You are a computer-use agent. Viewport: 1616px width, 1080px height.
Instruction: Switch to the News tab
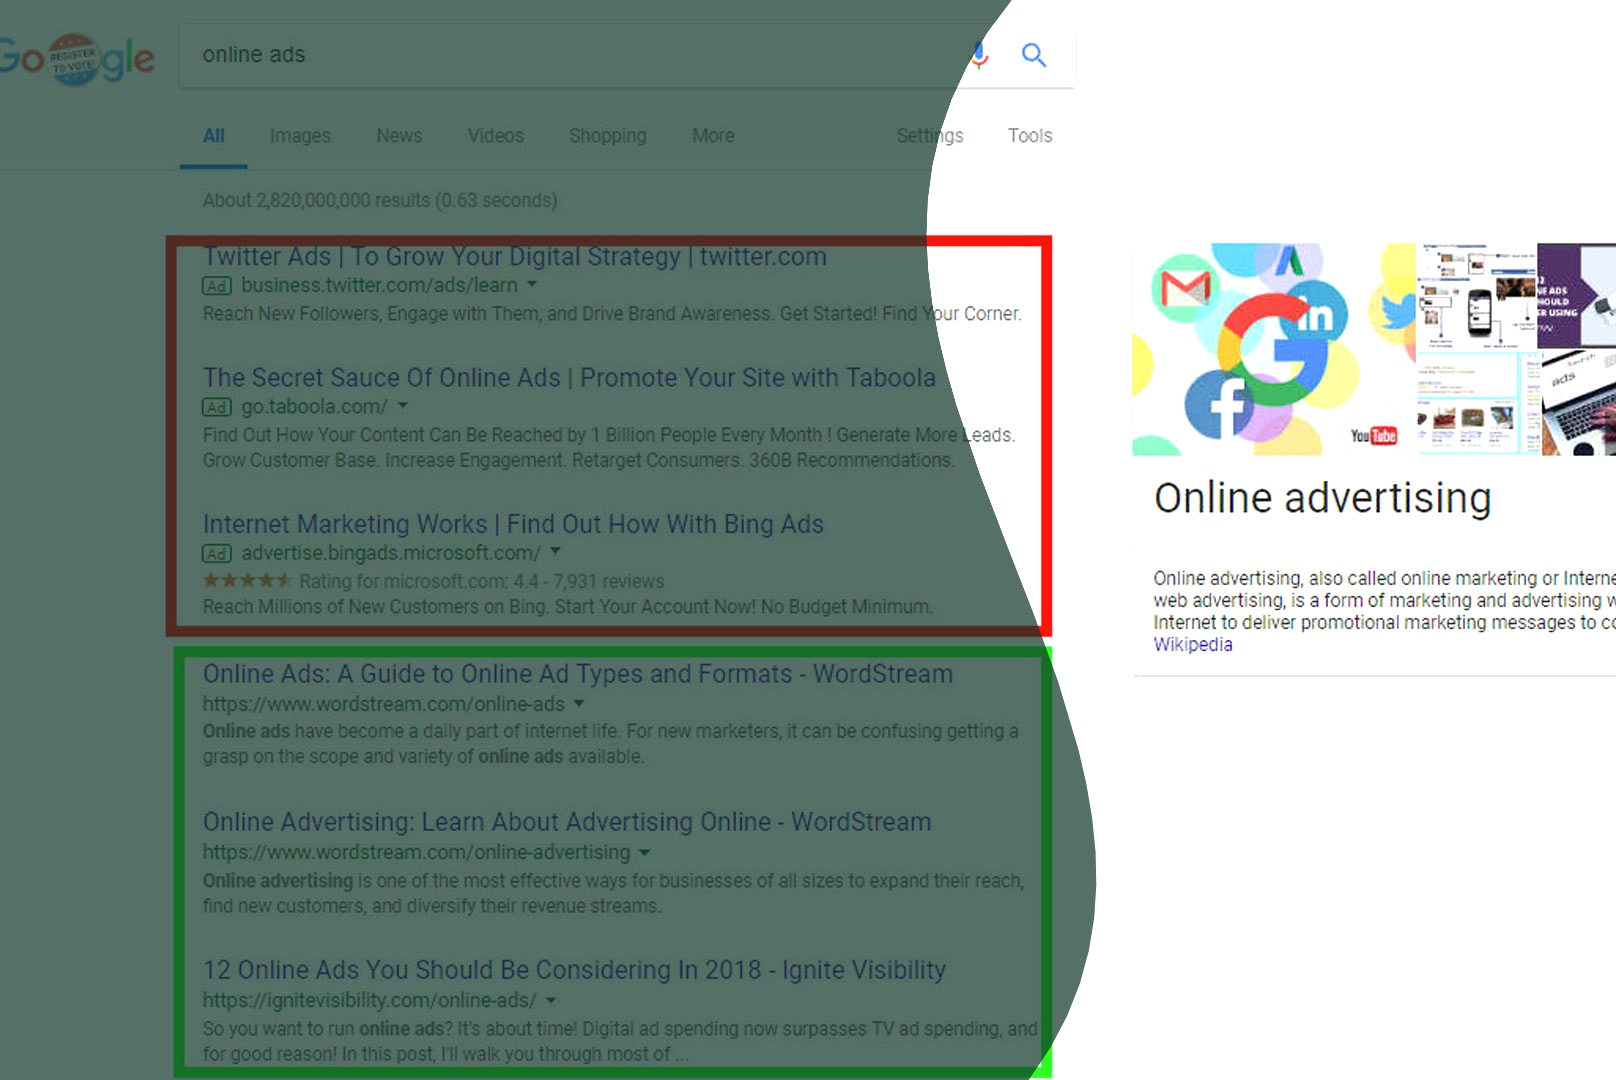(x=399, y=136)
